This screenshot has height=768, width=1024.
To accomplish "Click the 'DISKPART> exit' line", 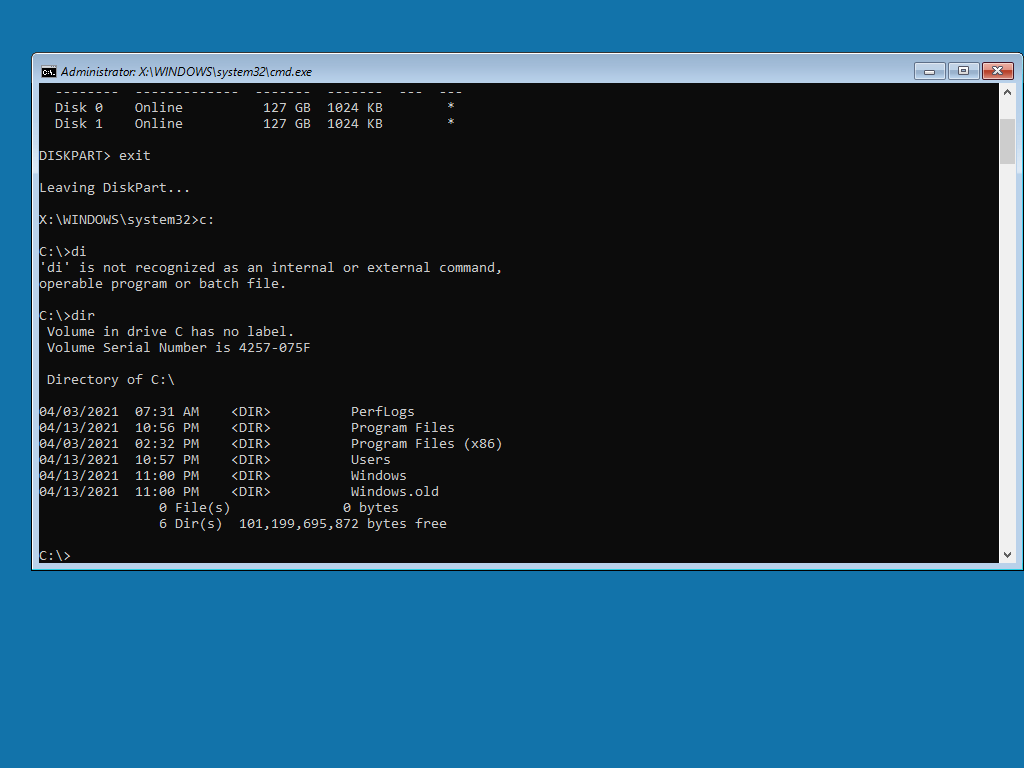I will tap(95, 155).
